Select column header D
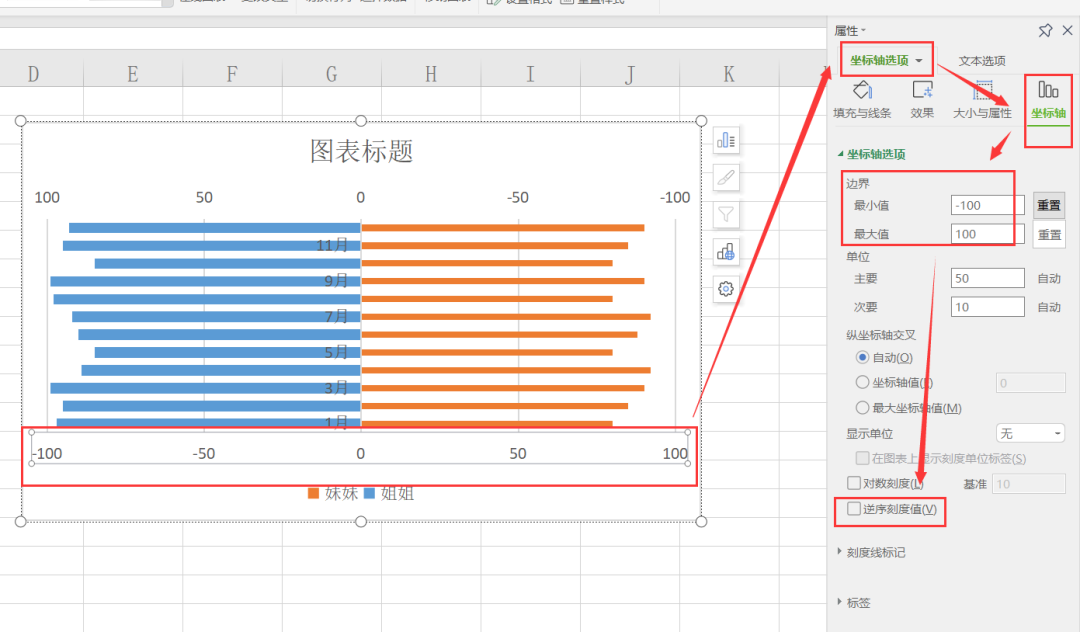This screenshot has width=1080, height=632. point(33,74)
